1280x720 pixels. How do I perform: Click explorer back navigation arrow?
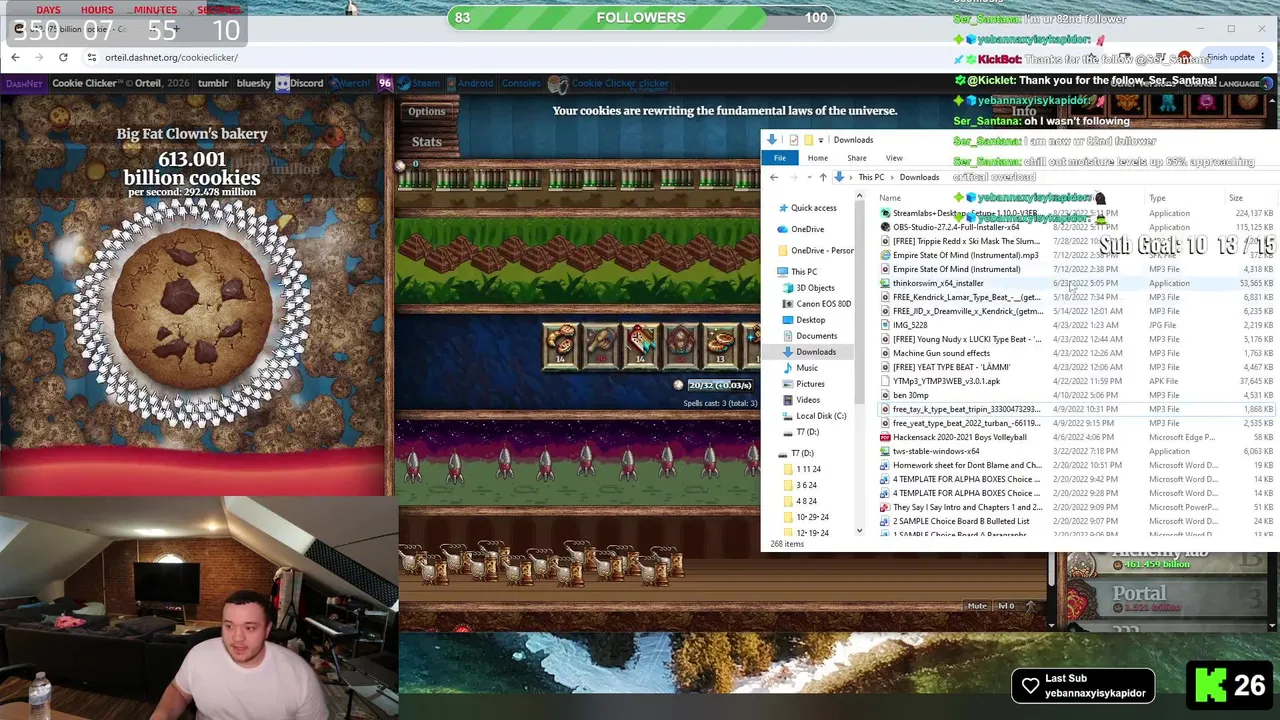(x=774, y=177)
